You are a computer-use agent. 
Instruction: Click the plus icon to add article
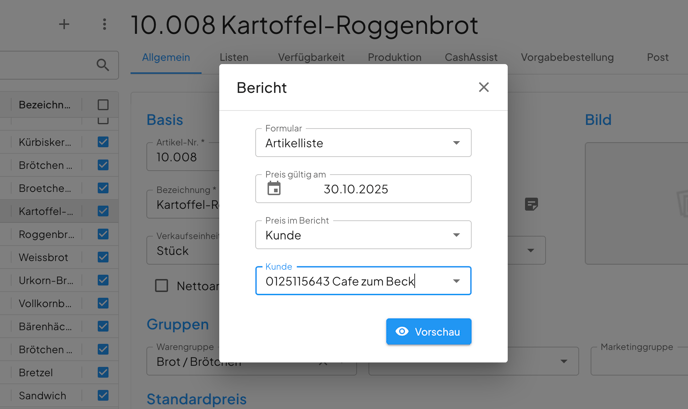tap(64, 24)
